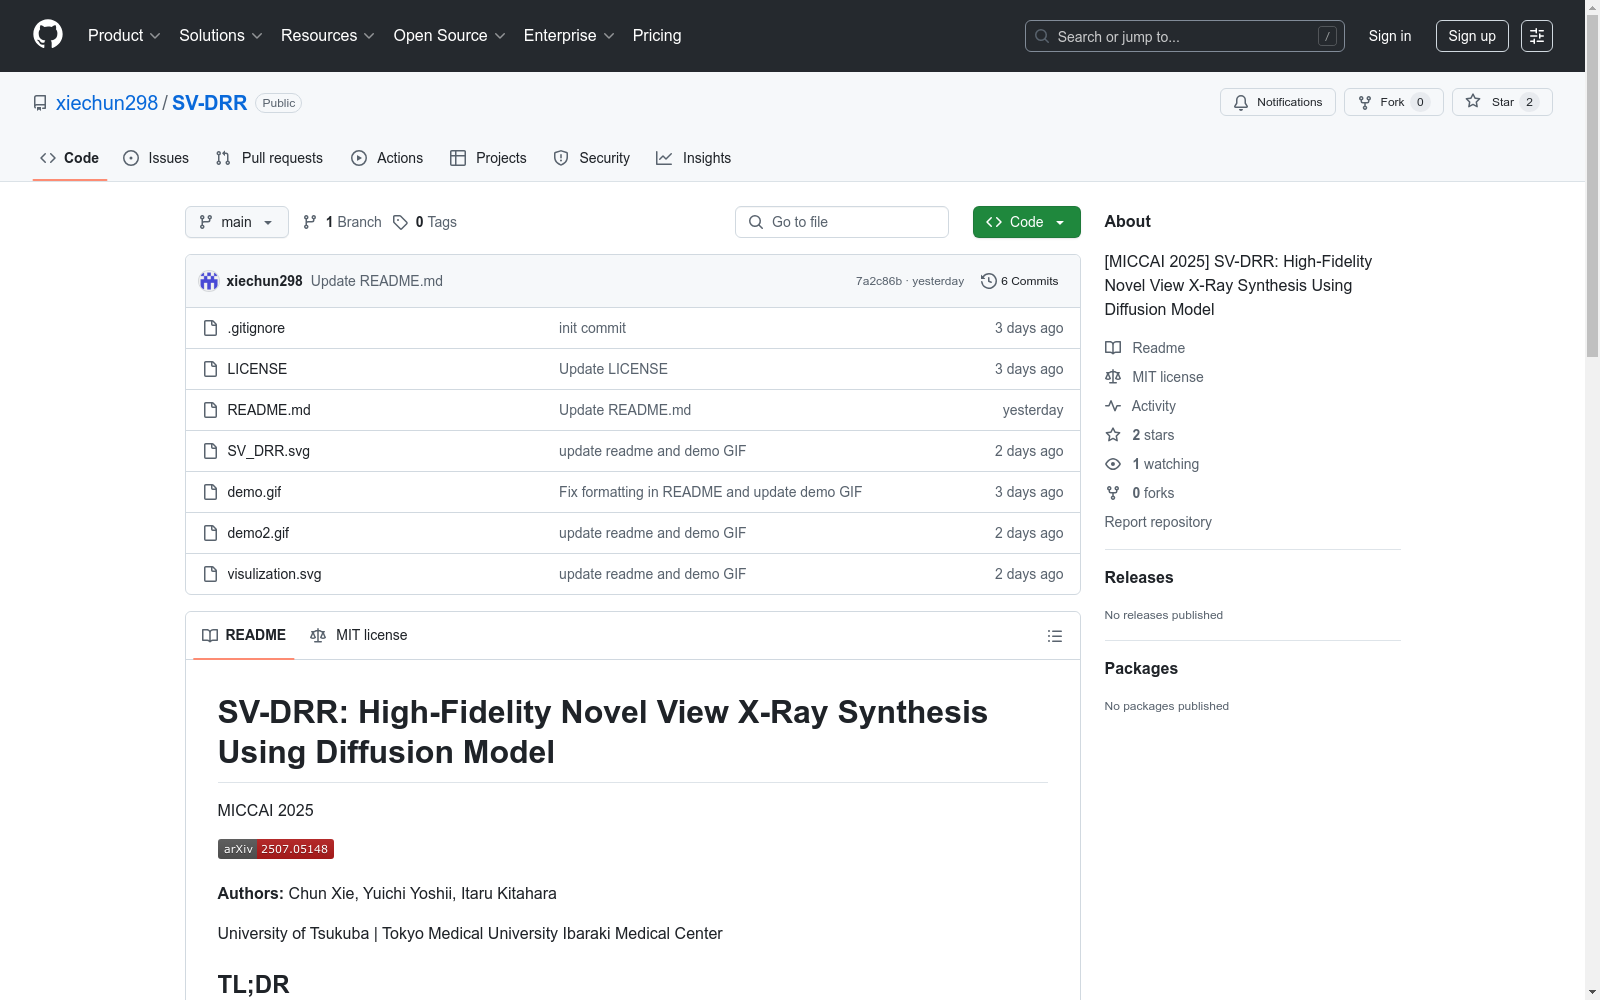Open the Product menu
1600x1000 pixels.
124,36
